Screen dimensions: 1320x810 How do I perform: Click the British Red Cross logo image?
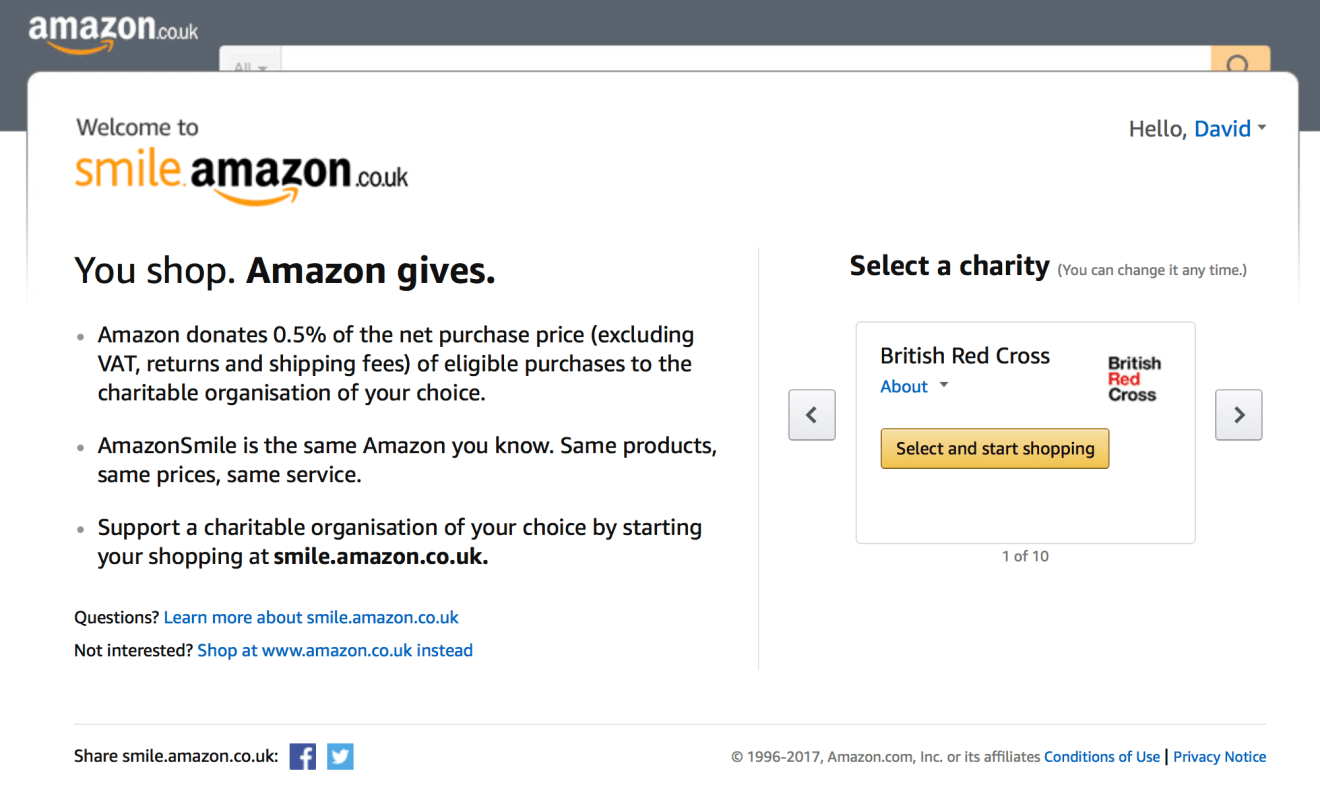click(1132, 379)
